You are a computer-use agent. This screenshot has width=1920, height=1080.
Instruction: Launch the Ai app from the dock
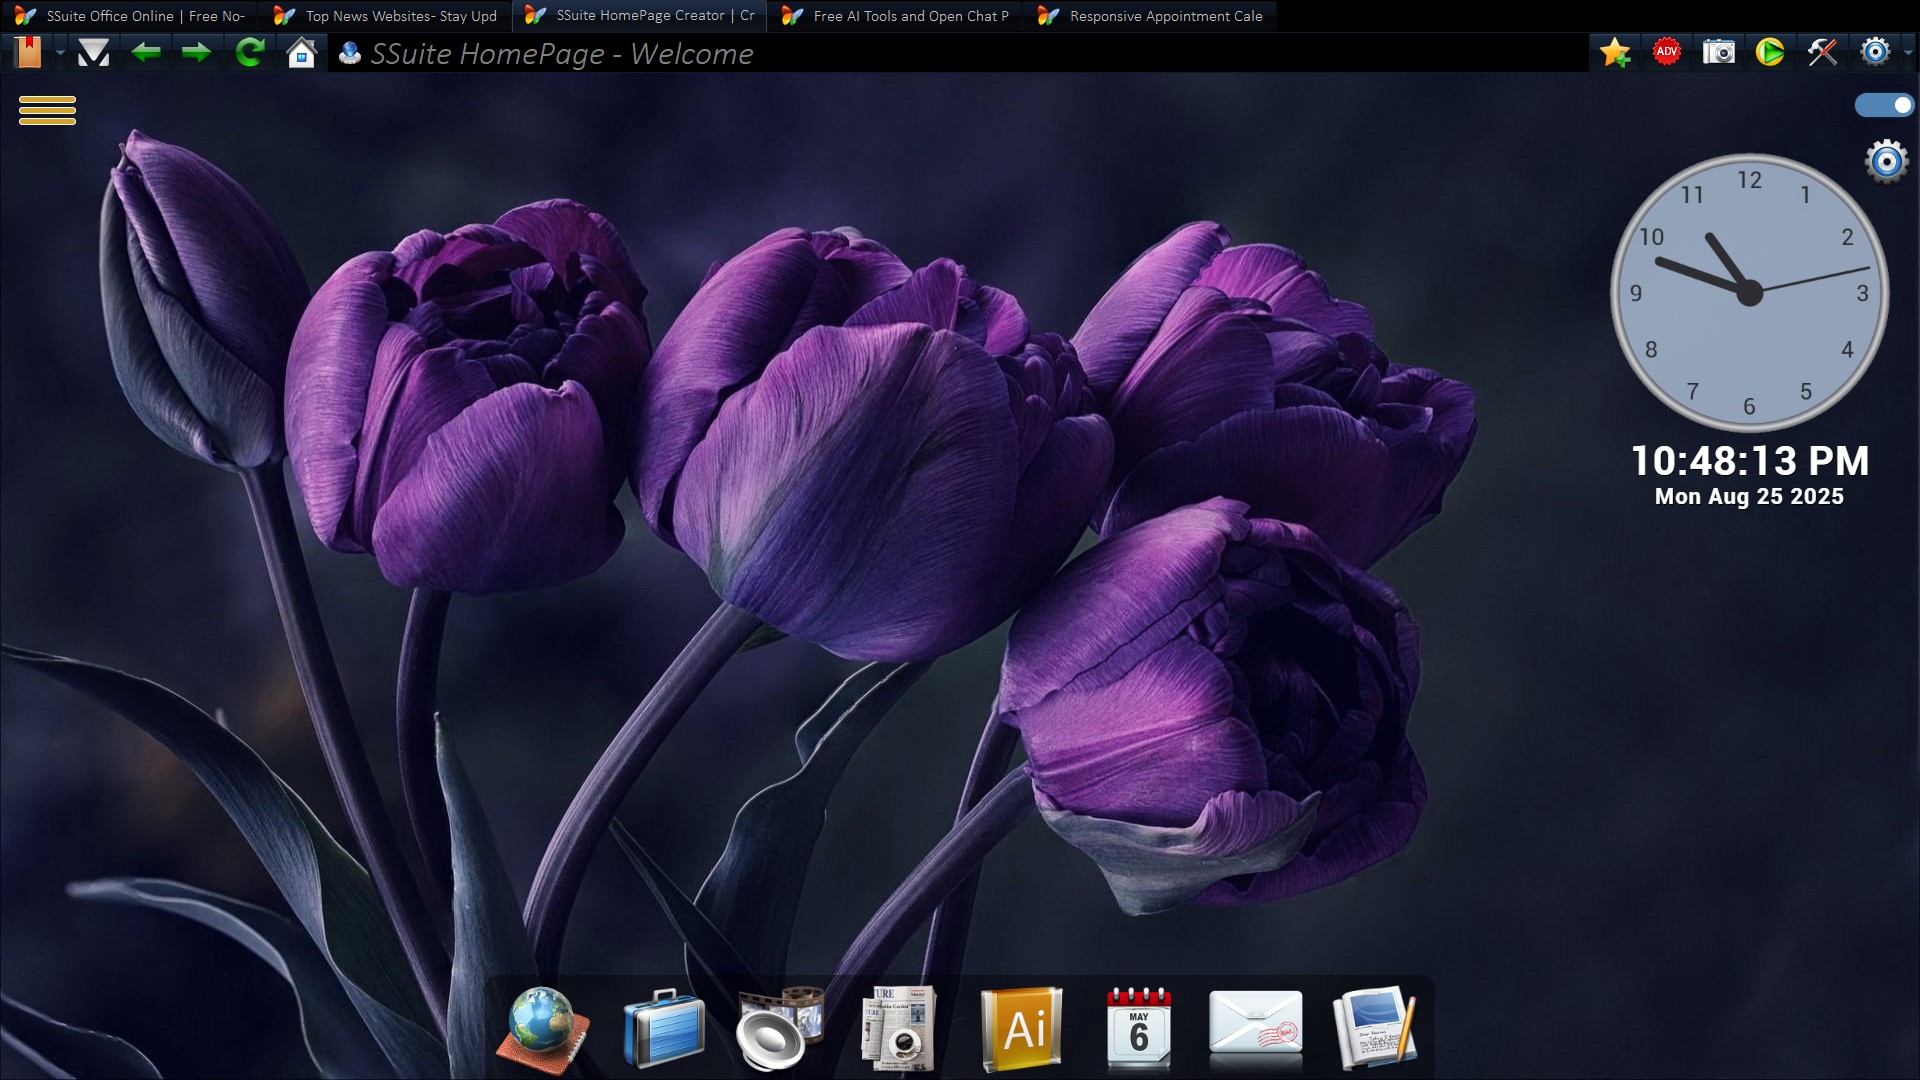1022,1029
